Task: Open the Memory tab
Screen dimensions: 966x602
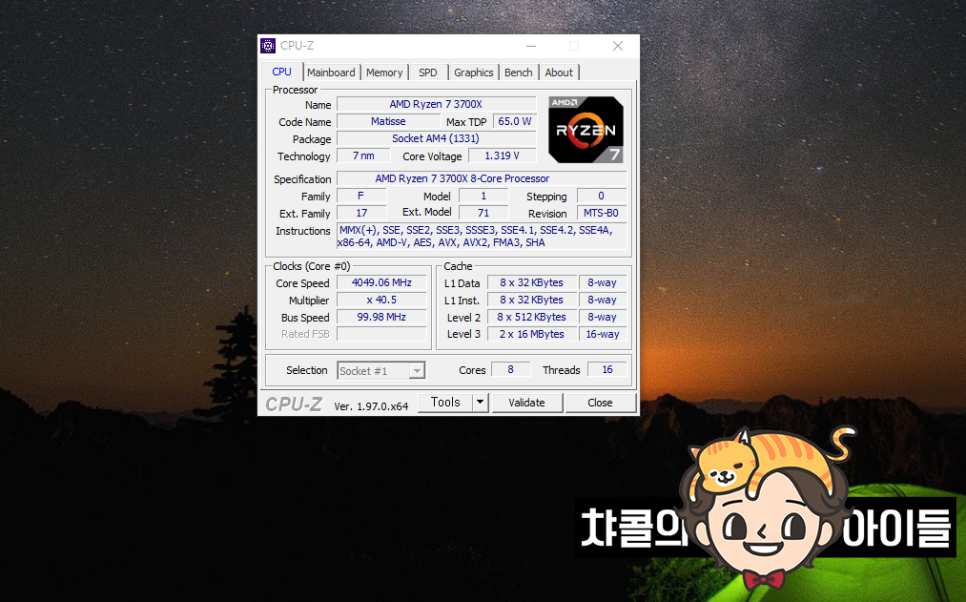Action: 384,73
